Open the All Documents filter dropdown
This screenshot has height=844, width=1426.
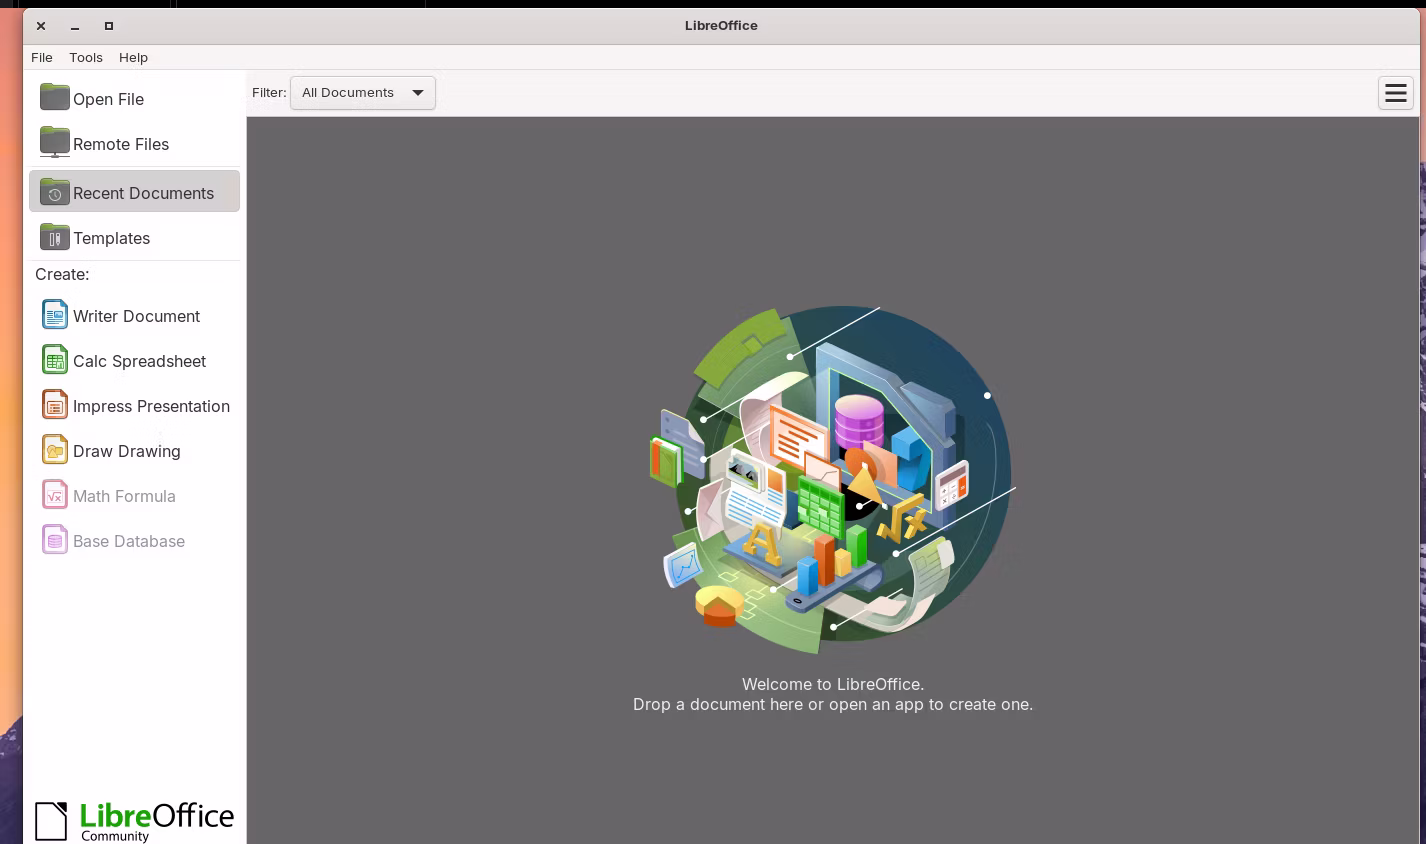(362, 93)
